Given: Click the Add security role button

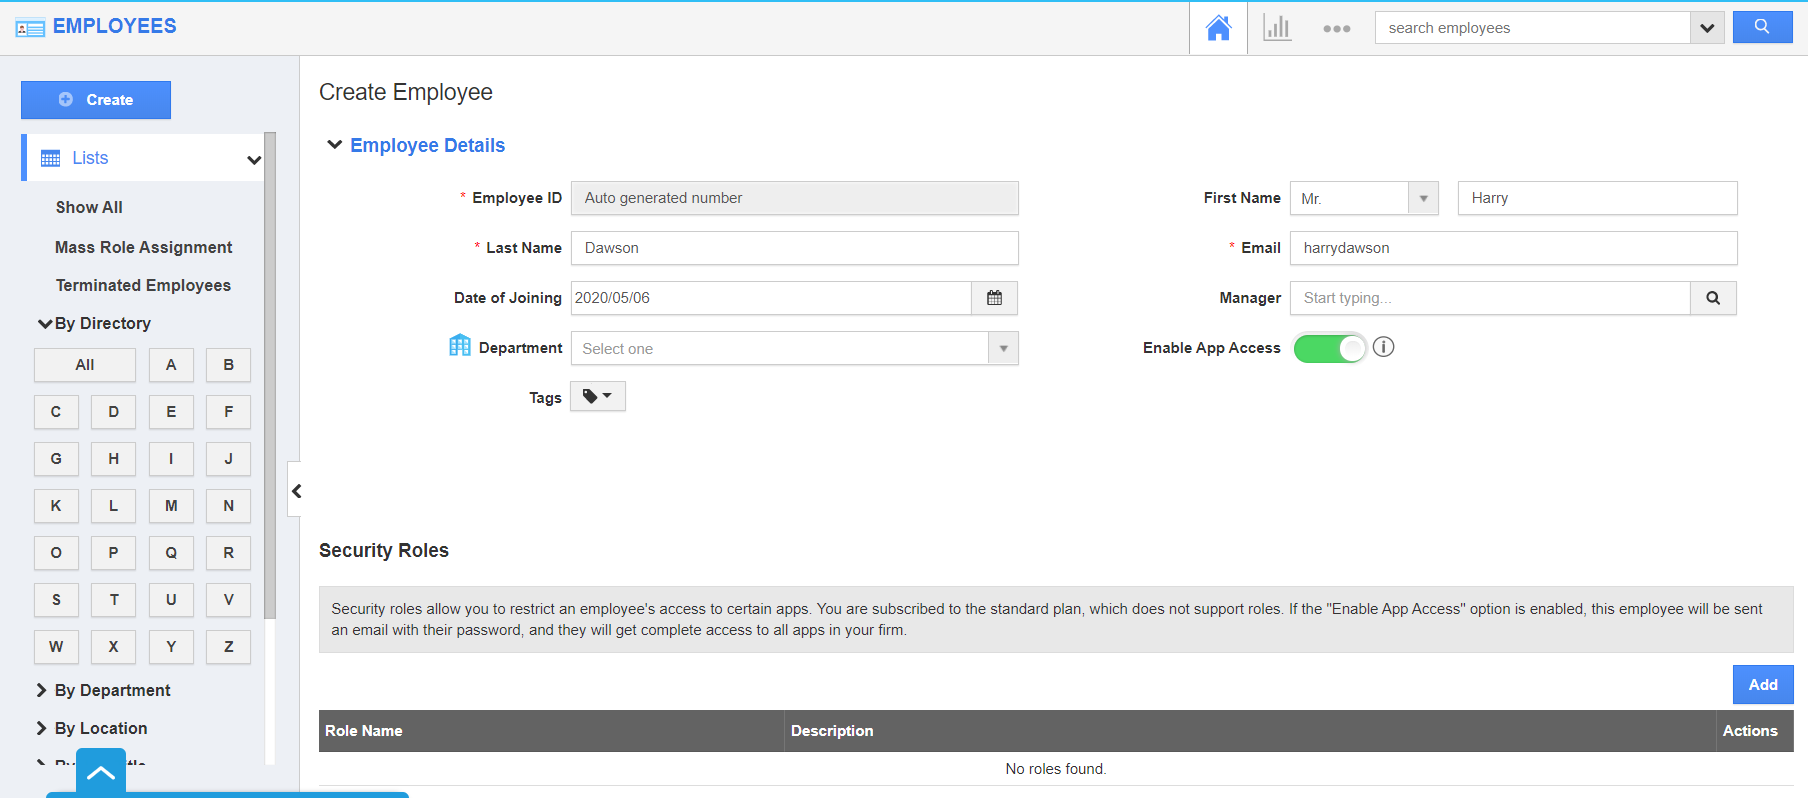Looking at the screenshot, I should (x=1762, y=685).
